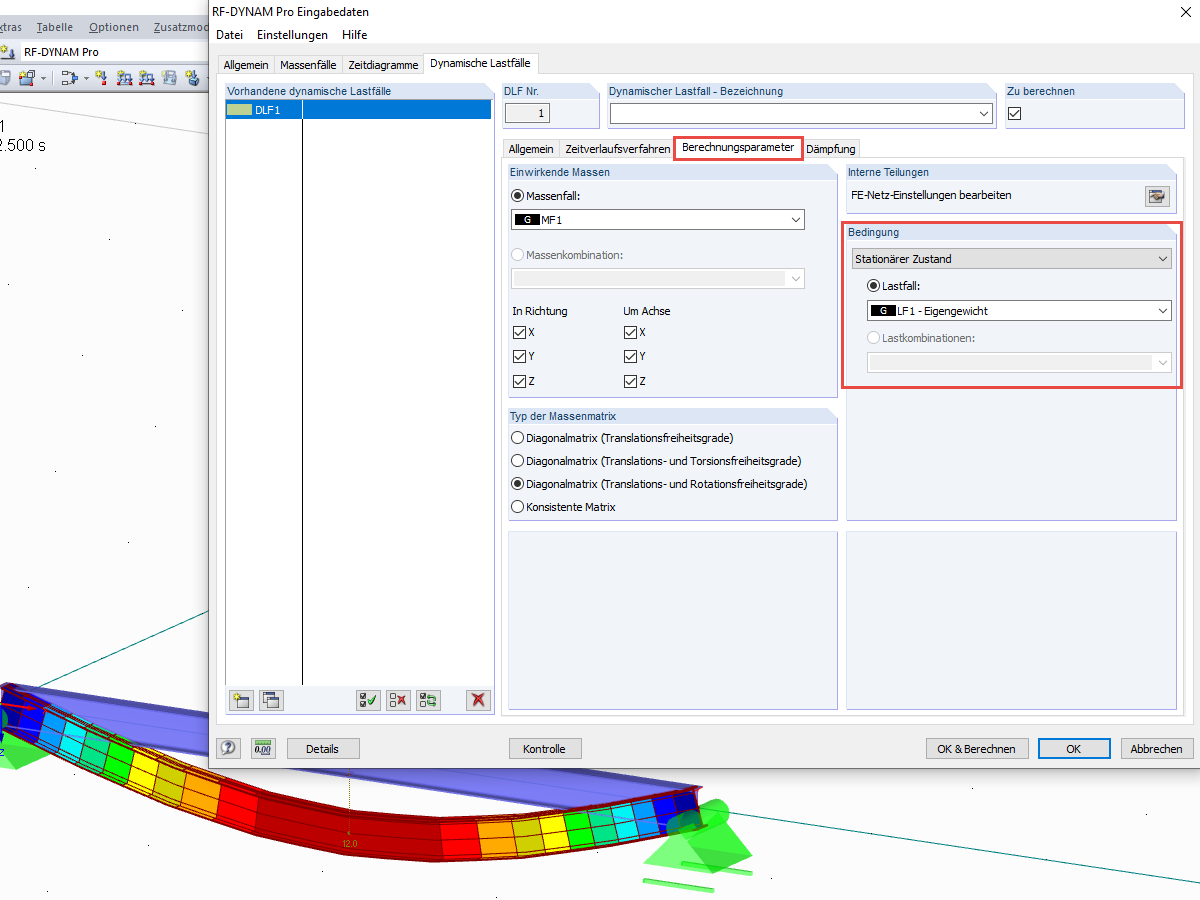Image resolution: width=1200 pixels, height=900 pixels.
Task: Toggle In Richtung Z checkbox
Action: (519, 381)
